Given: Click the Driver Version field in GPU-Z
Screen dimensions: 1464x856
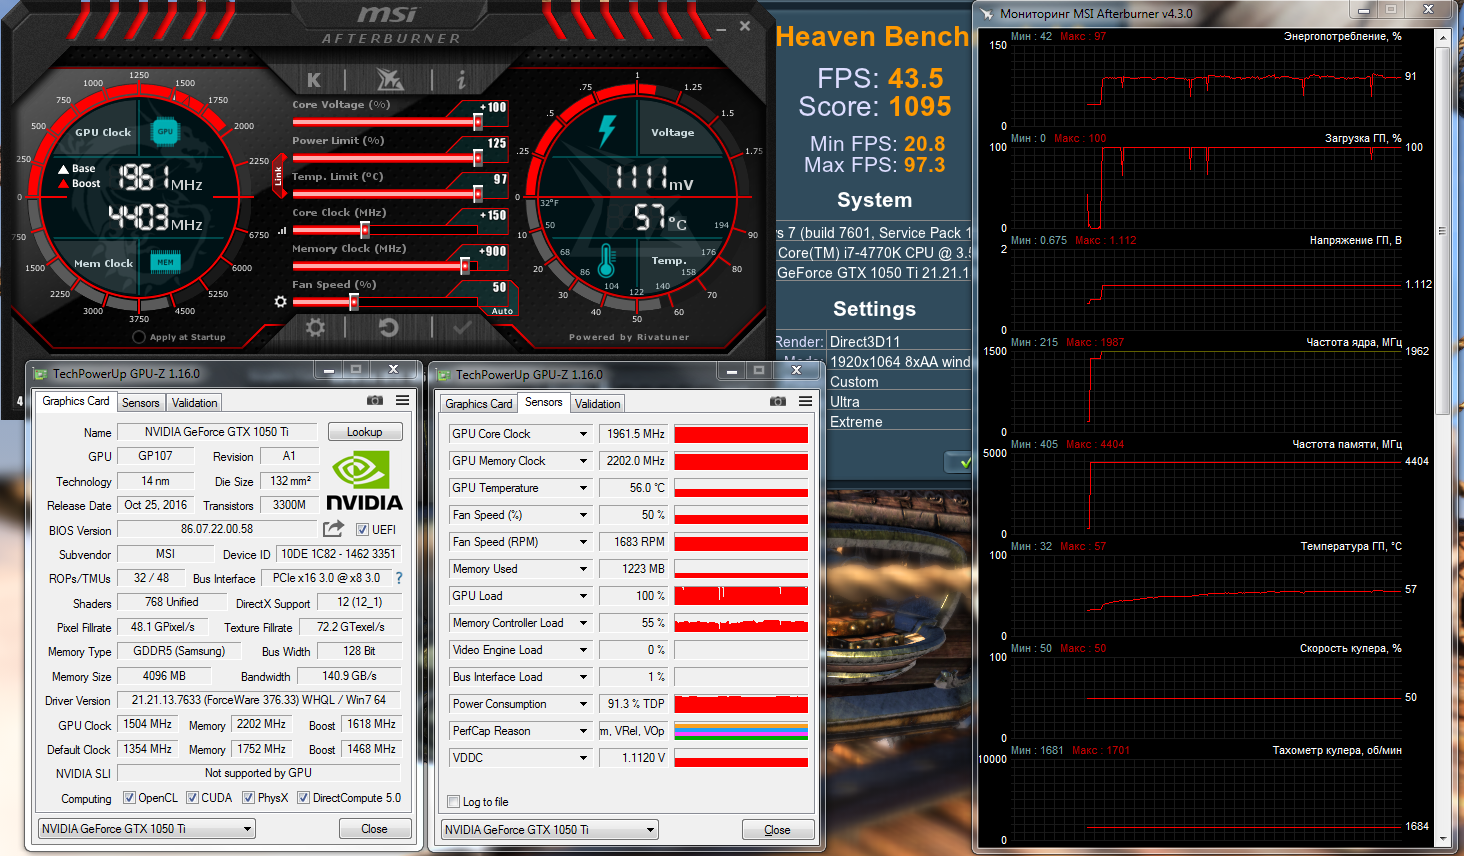Looking at the screenshot, I should click(x=259, y=700).
